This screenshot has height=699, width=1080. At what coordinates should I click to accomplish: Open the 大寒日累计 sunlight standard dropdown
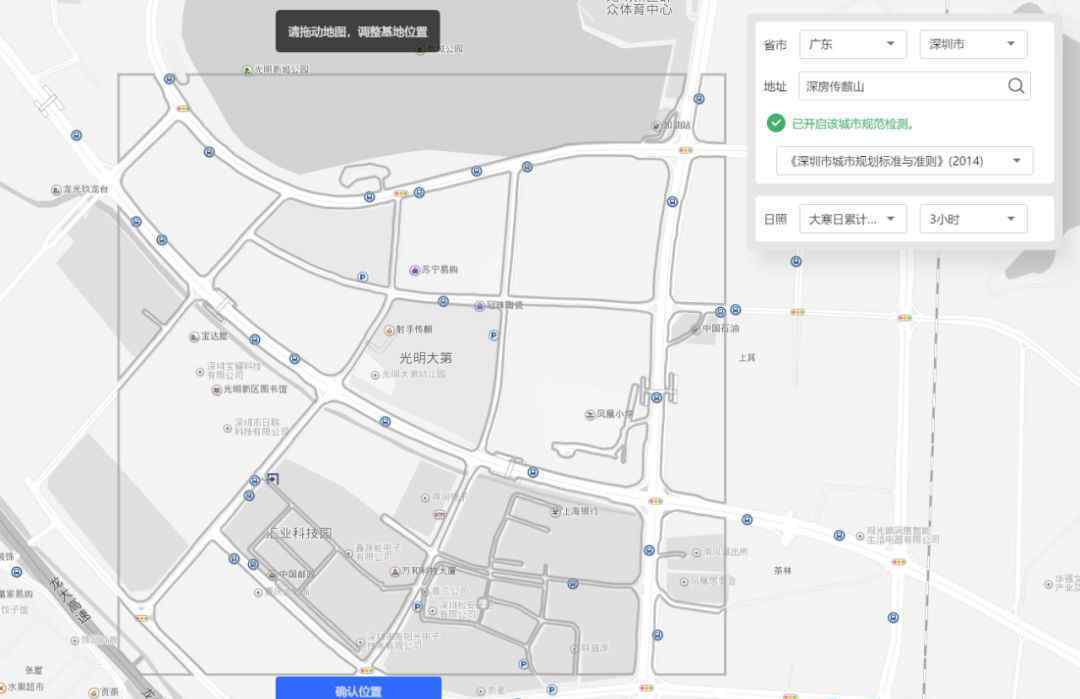853,219
